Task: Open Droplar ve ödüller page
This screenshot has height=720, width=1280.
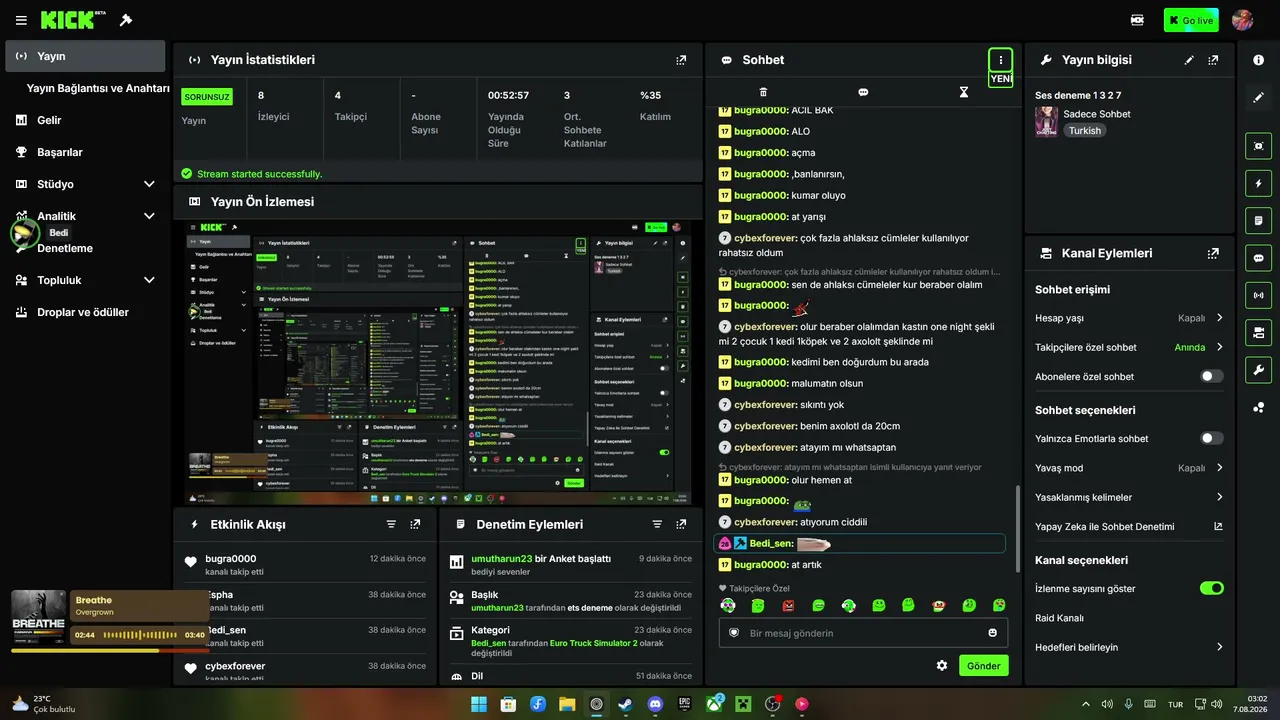Action: 85,312
